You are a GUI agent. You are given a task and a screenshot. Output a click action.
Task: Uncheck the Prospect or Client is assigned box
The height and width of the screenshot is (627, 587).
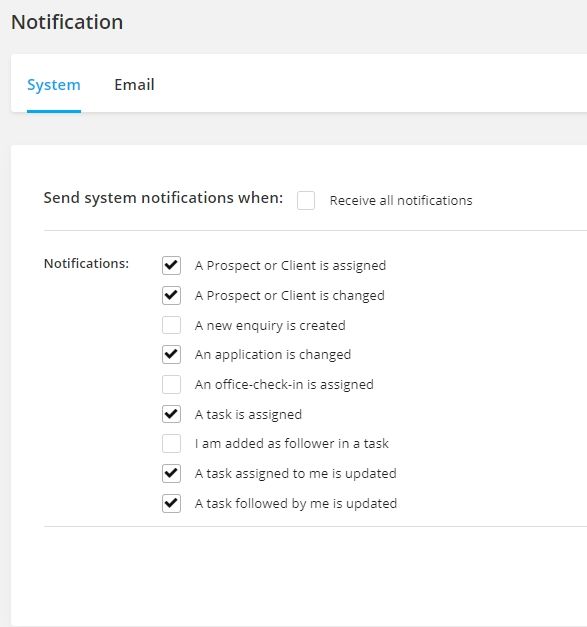tap(171, 266)
